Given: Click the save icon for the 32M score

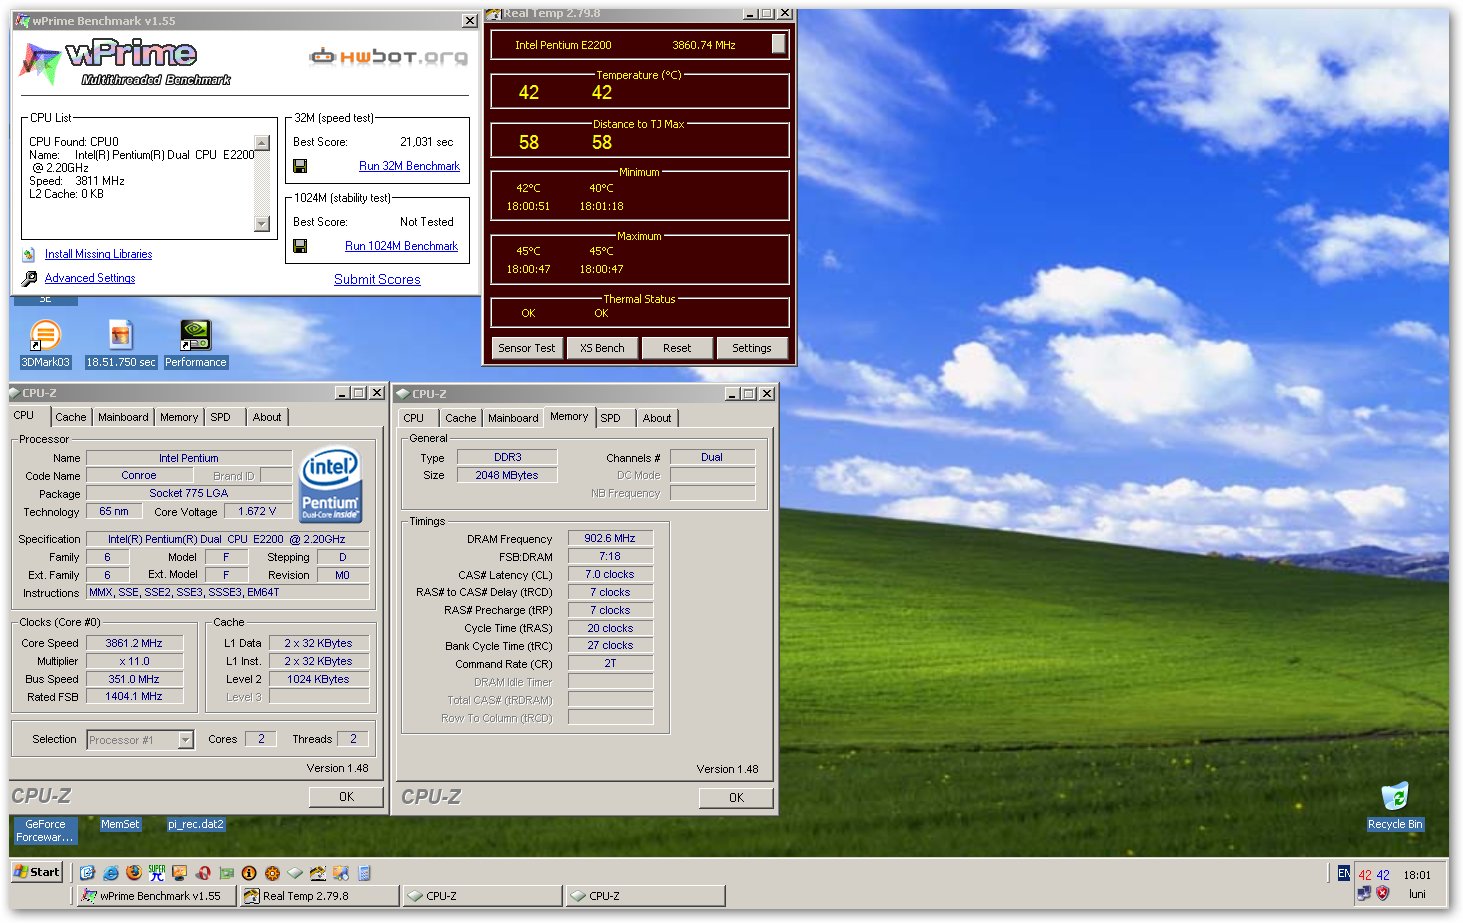Looking at the screenshot, I should tap(300, 166).
